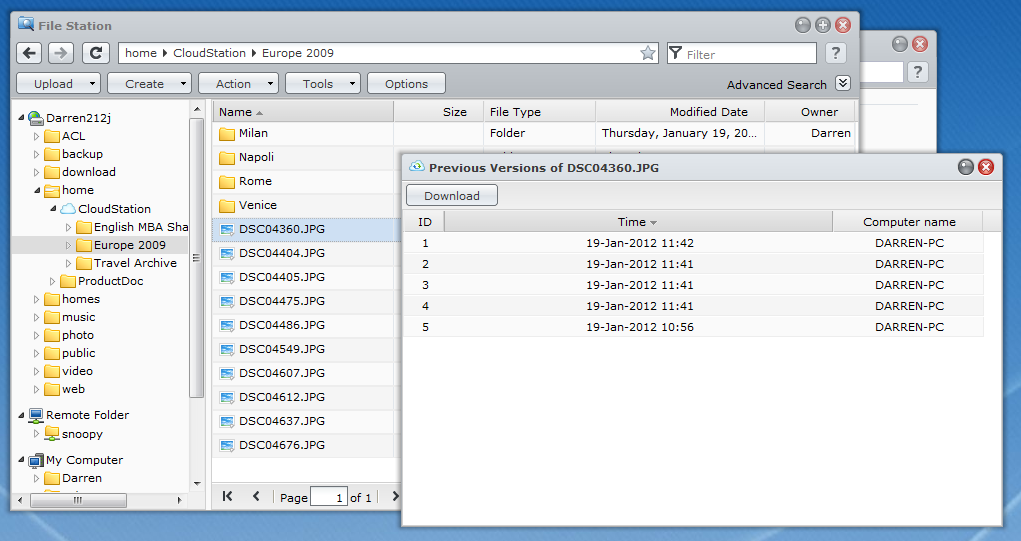Select DSC04486.JPG file
Screen dimensions: 1021x541
281,325
